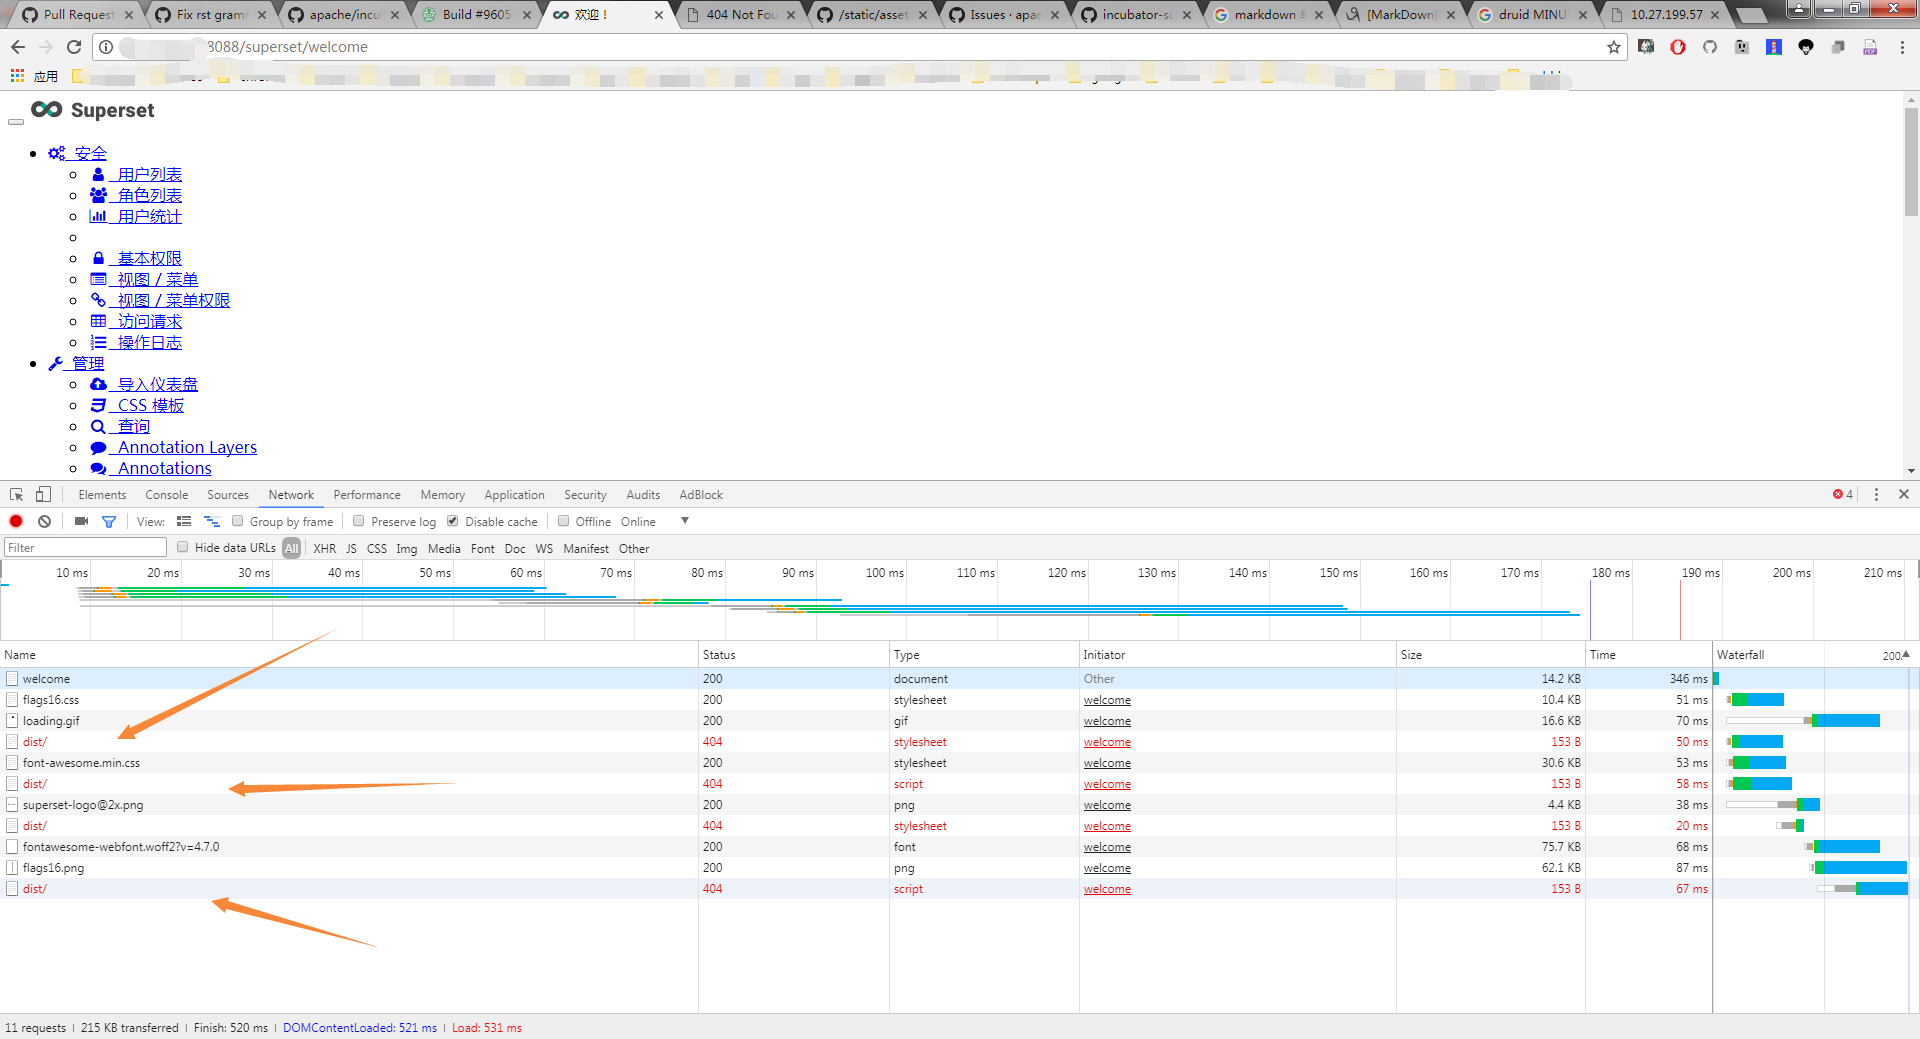Uncheck the Disable cache checkbox
The image size is (1920, 1039).
coord(453,521)
